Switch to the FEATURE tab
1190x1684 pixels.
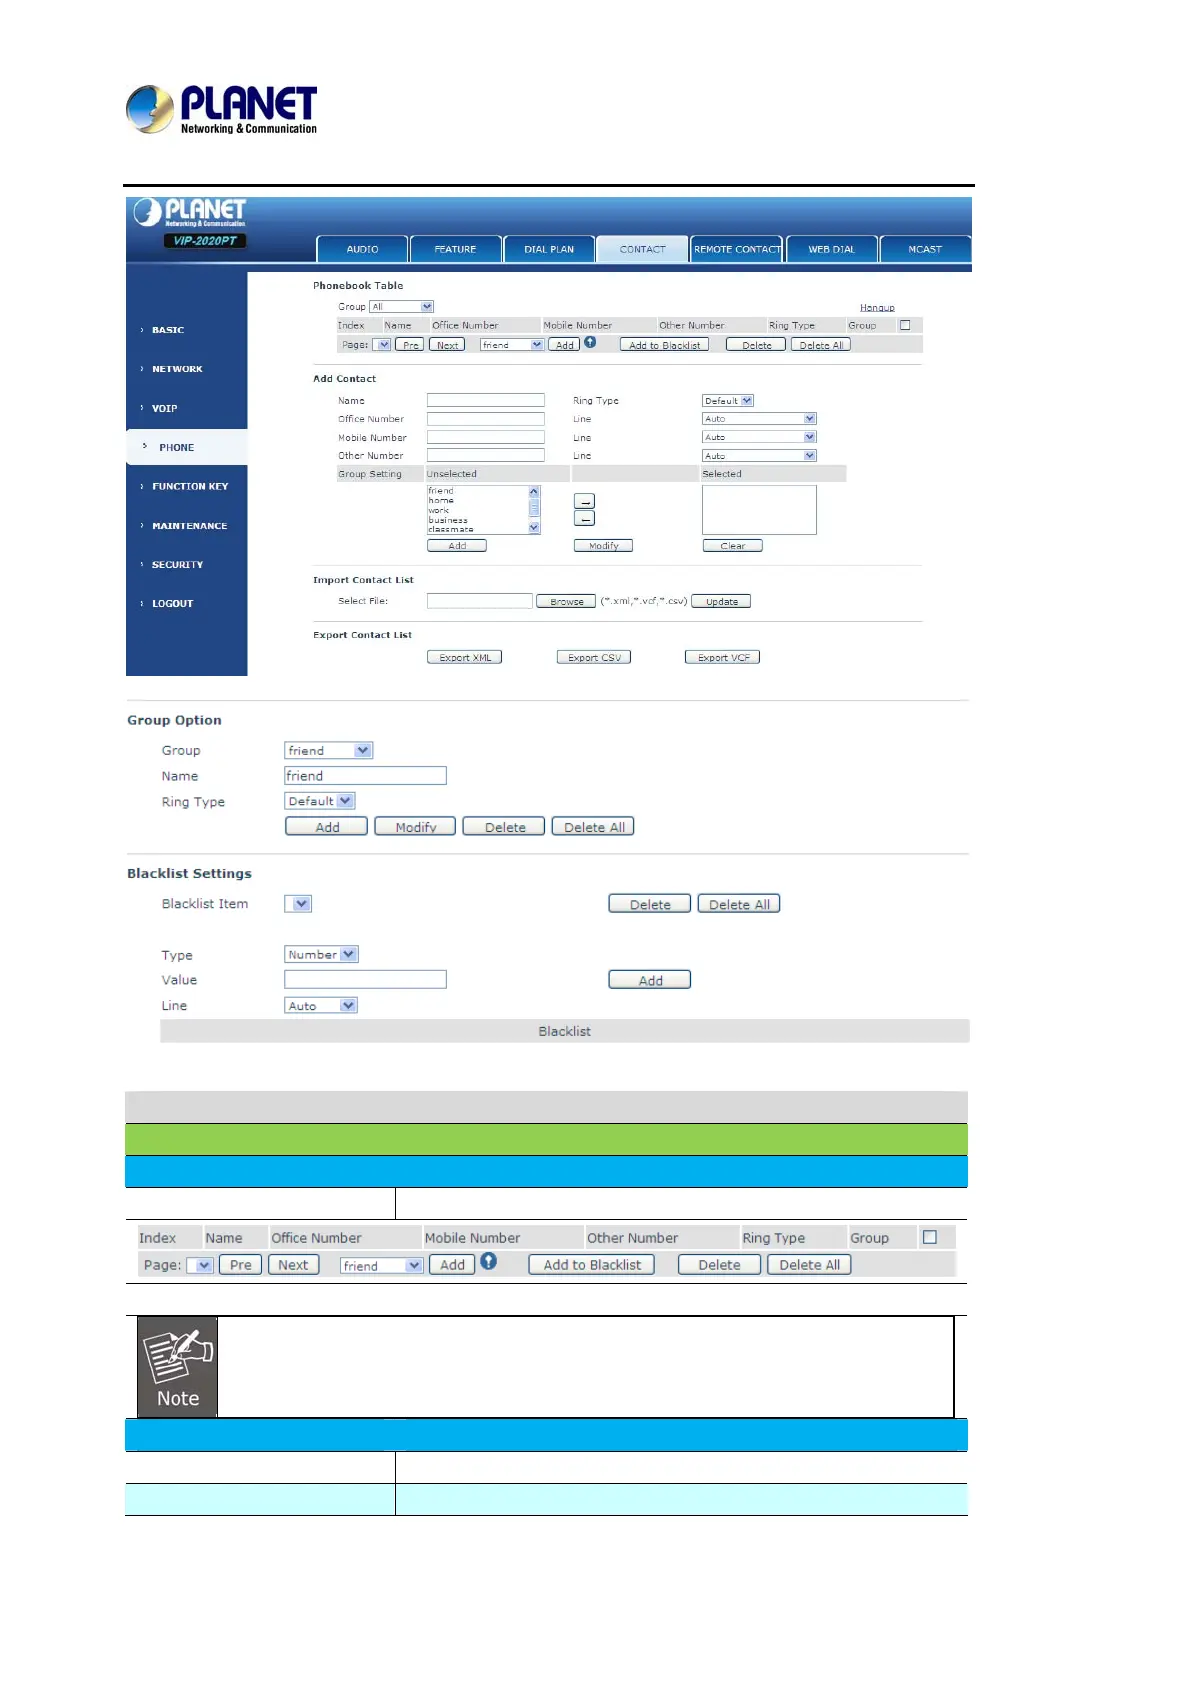tap(455, 249)
